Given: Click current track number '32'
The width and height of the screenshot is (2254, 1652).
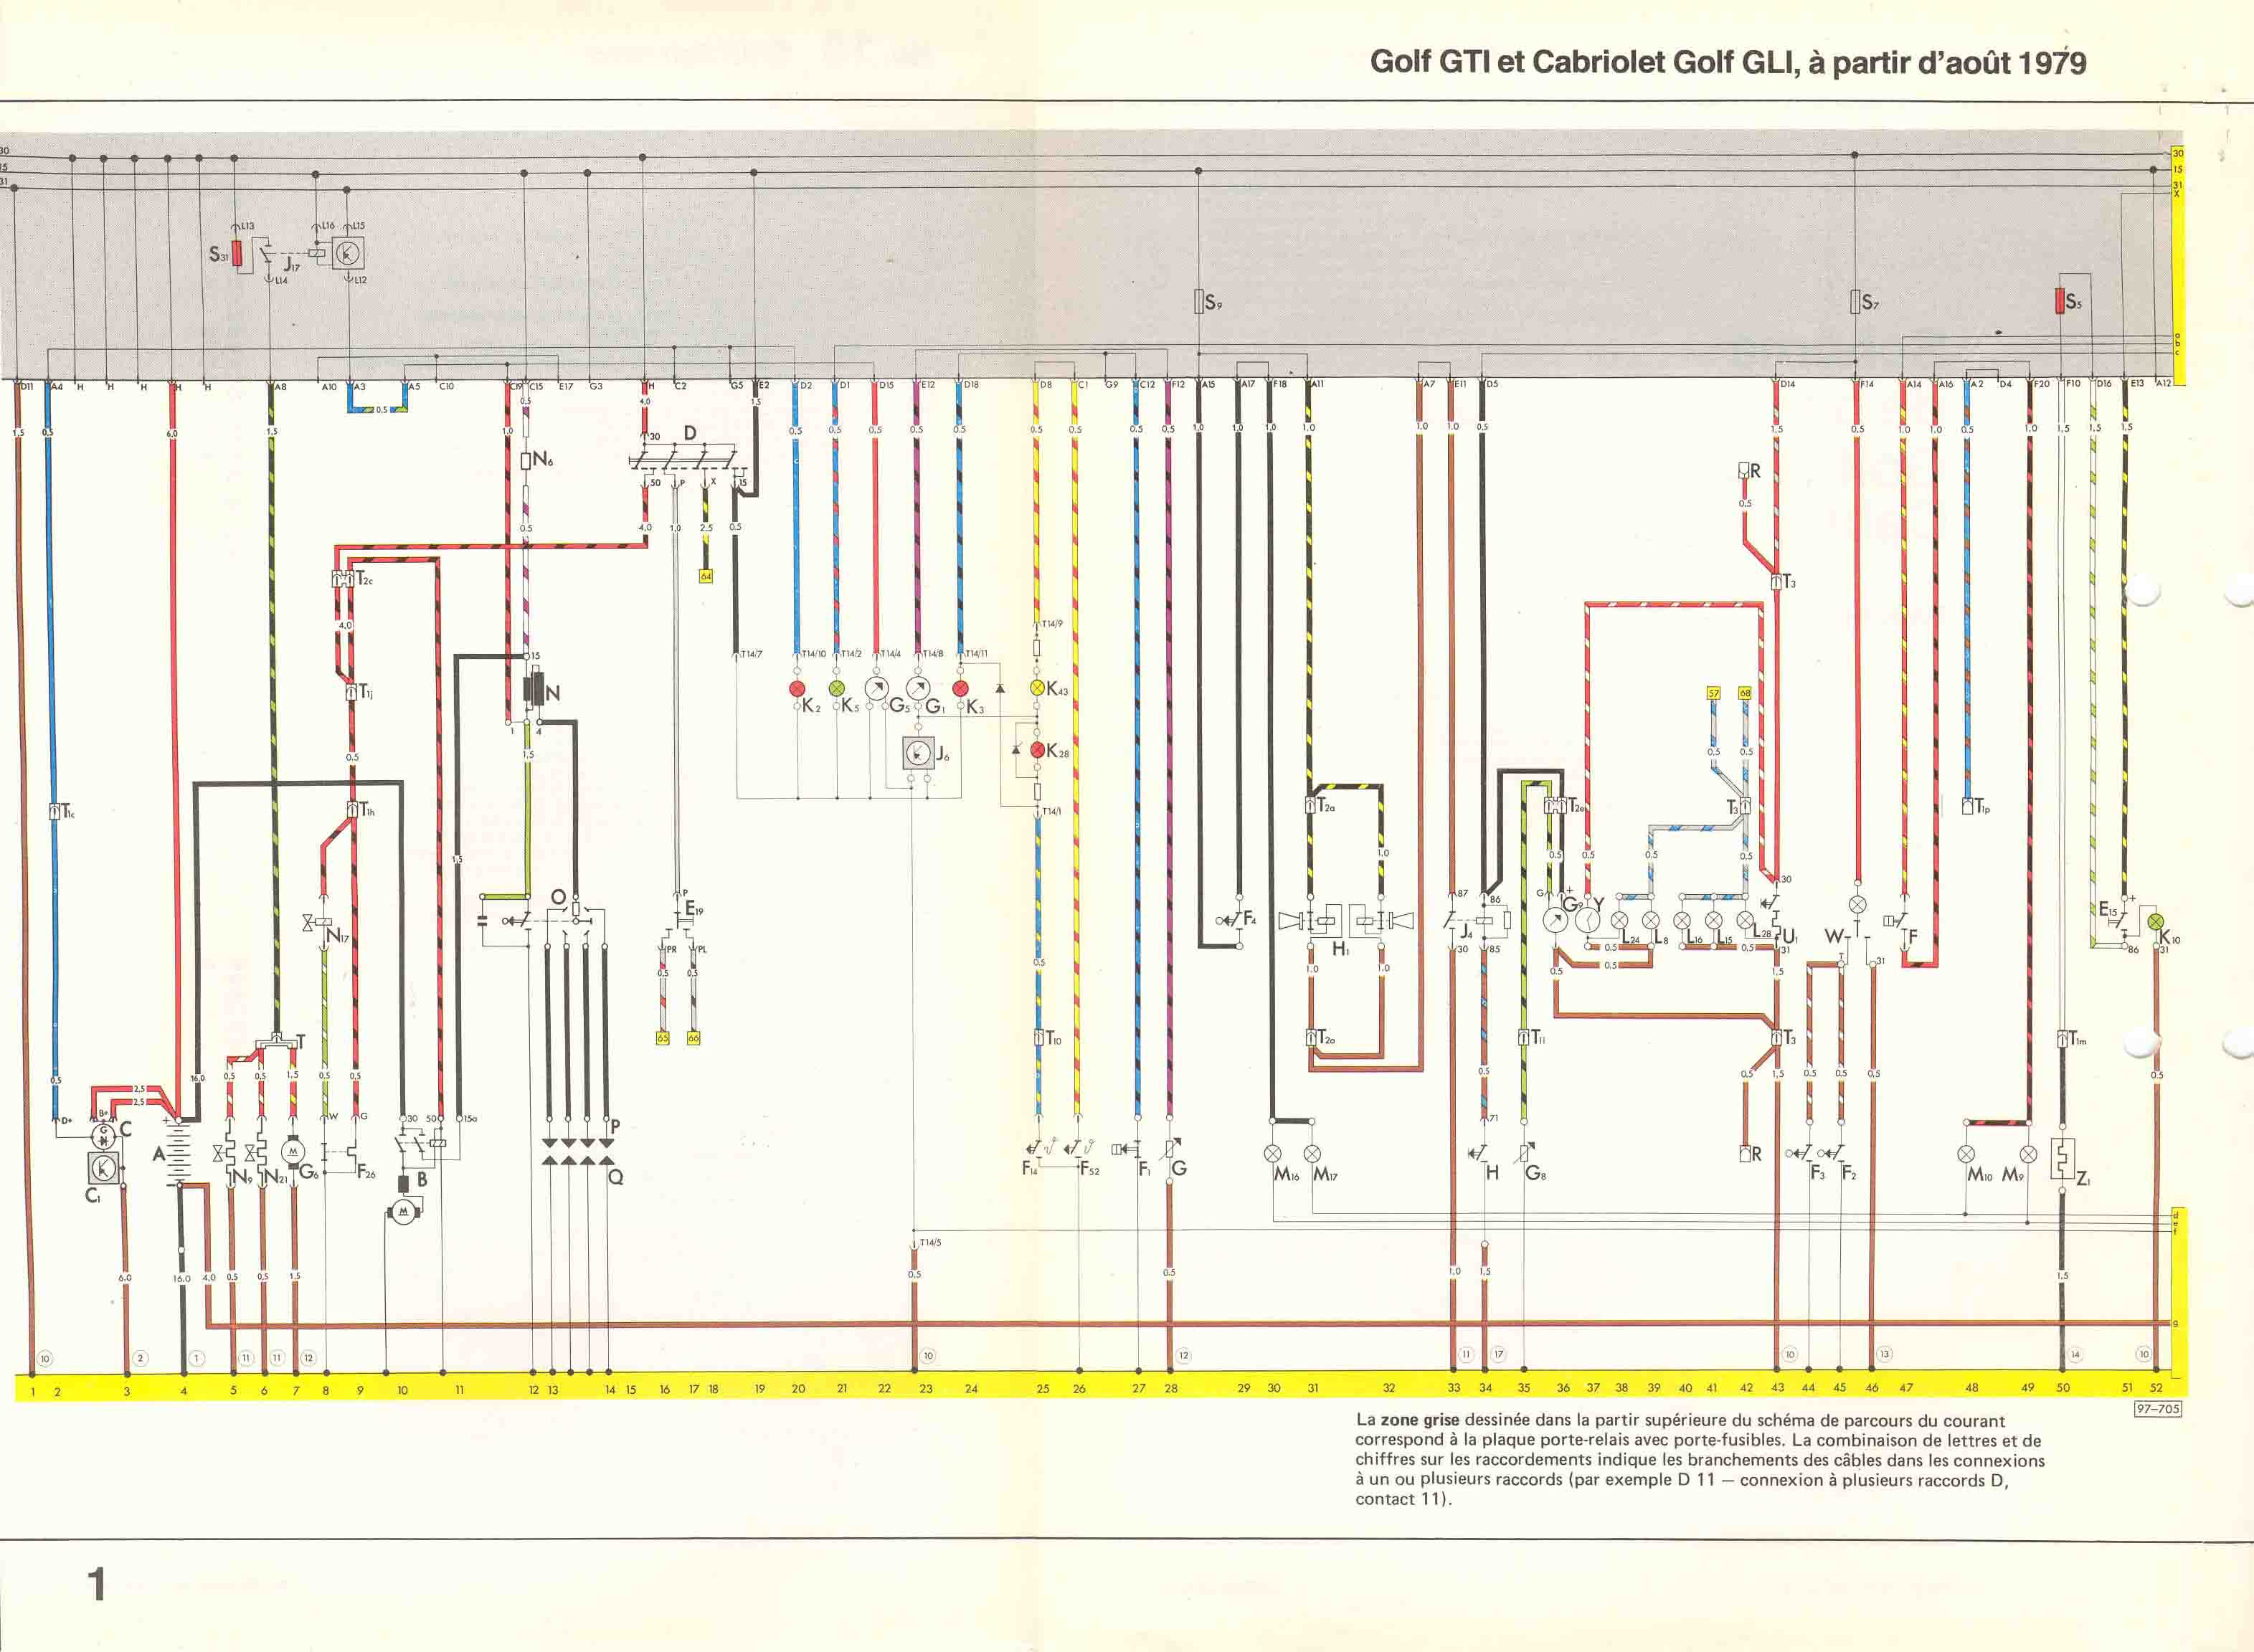Looking at the screenshot, I should [1388, 1388].
